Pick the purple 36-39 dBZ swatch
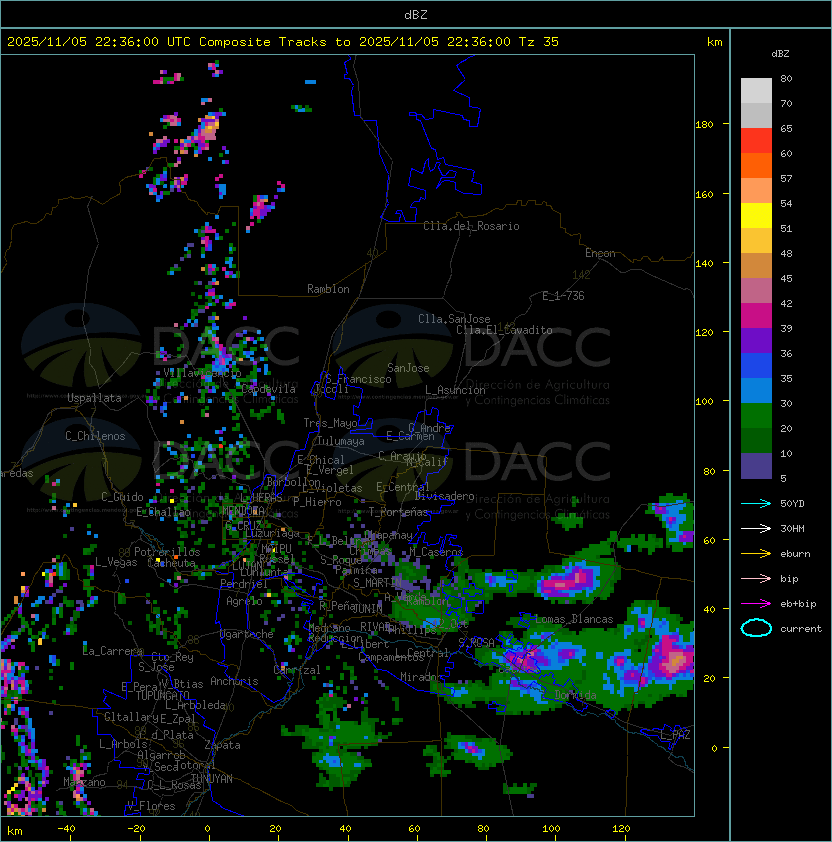The image size is (832, 842). tap(756, 340)
